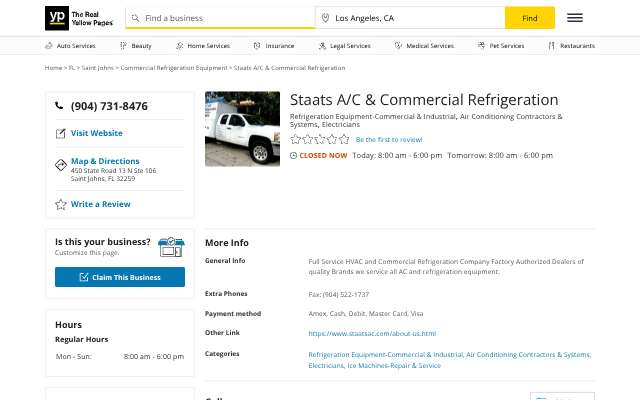Image resolution: width=640 pixels, height=400 pixels.
Task: Click the clock icon beside Closed Now
Action: (x=293, y=156)
